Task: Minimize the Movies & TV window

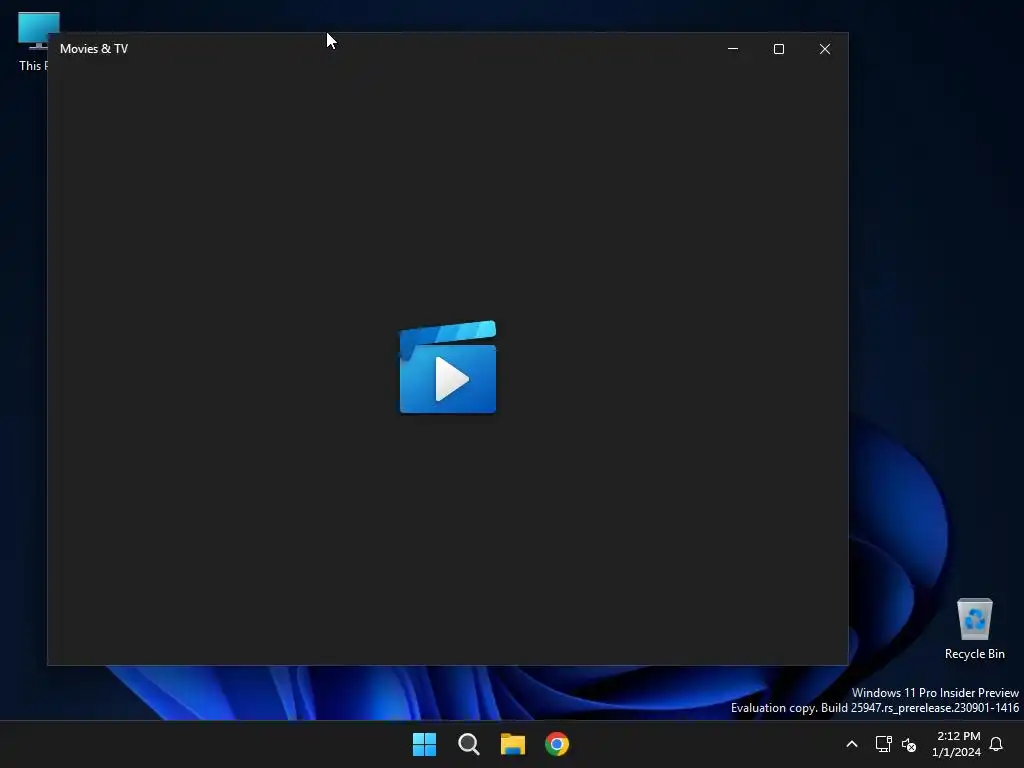Action: pyautogui.click(x=733, y=49)
